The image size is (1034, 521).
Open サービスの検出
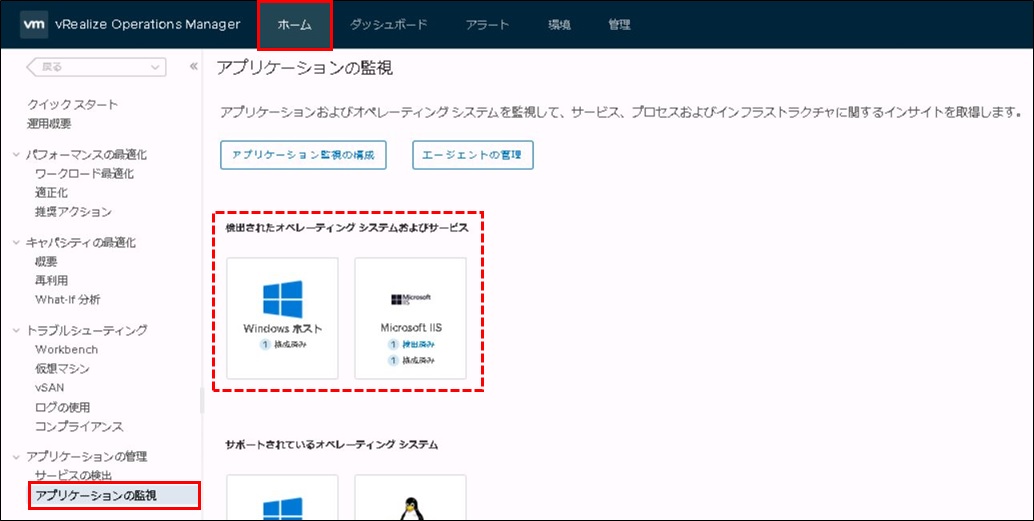pyautogui.click(x=73, y=475)
